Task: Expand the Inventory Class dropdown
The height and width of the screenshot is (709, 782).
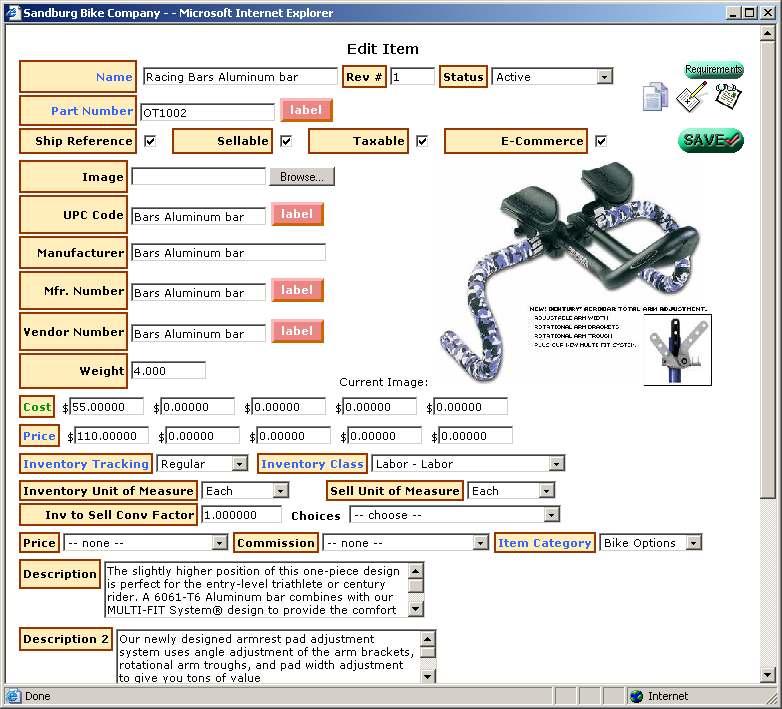Action: [468, 464]
